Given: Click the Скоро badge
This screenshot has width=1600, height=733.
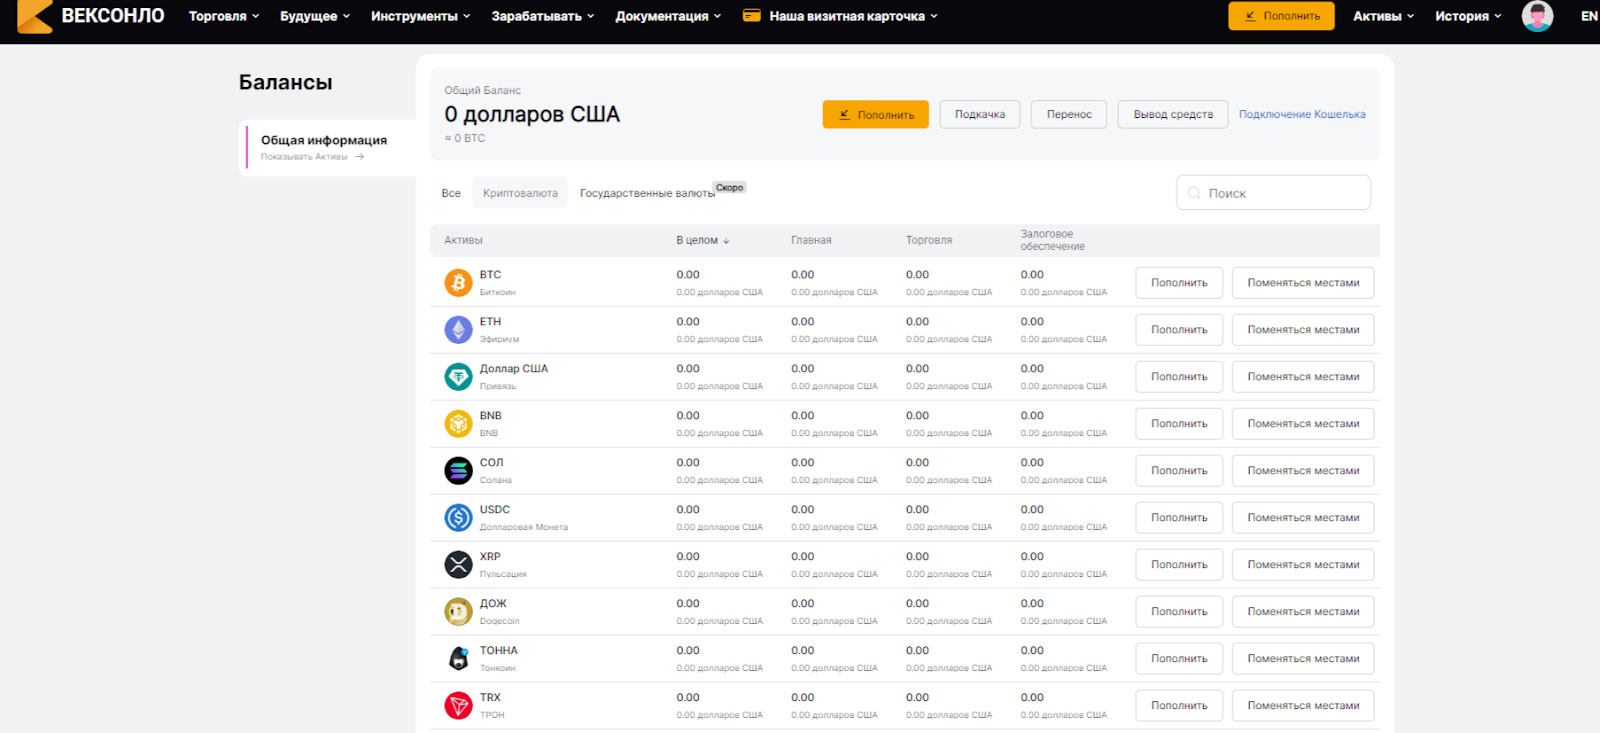Looking at the screenshot, I should pyautogui.click(x=729, y=187).
